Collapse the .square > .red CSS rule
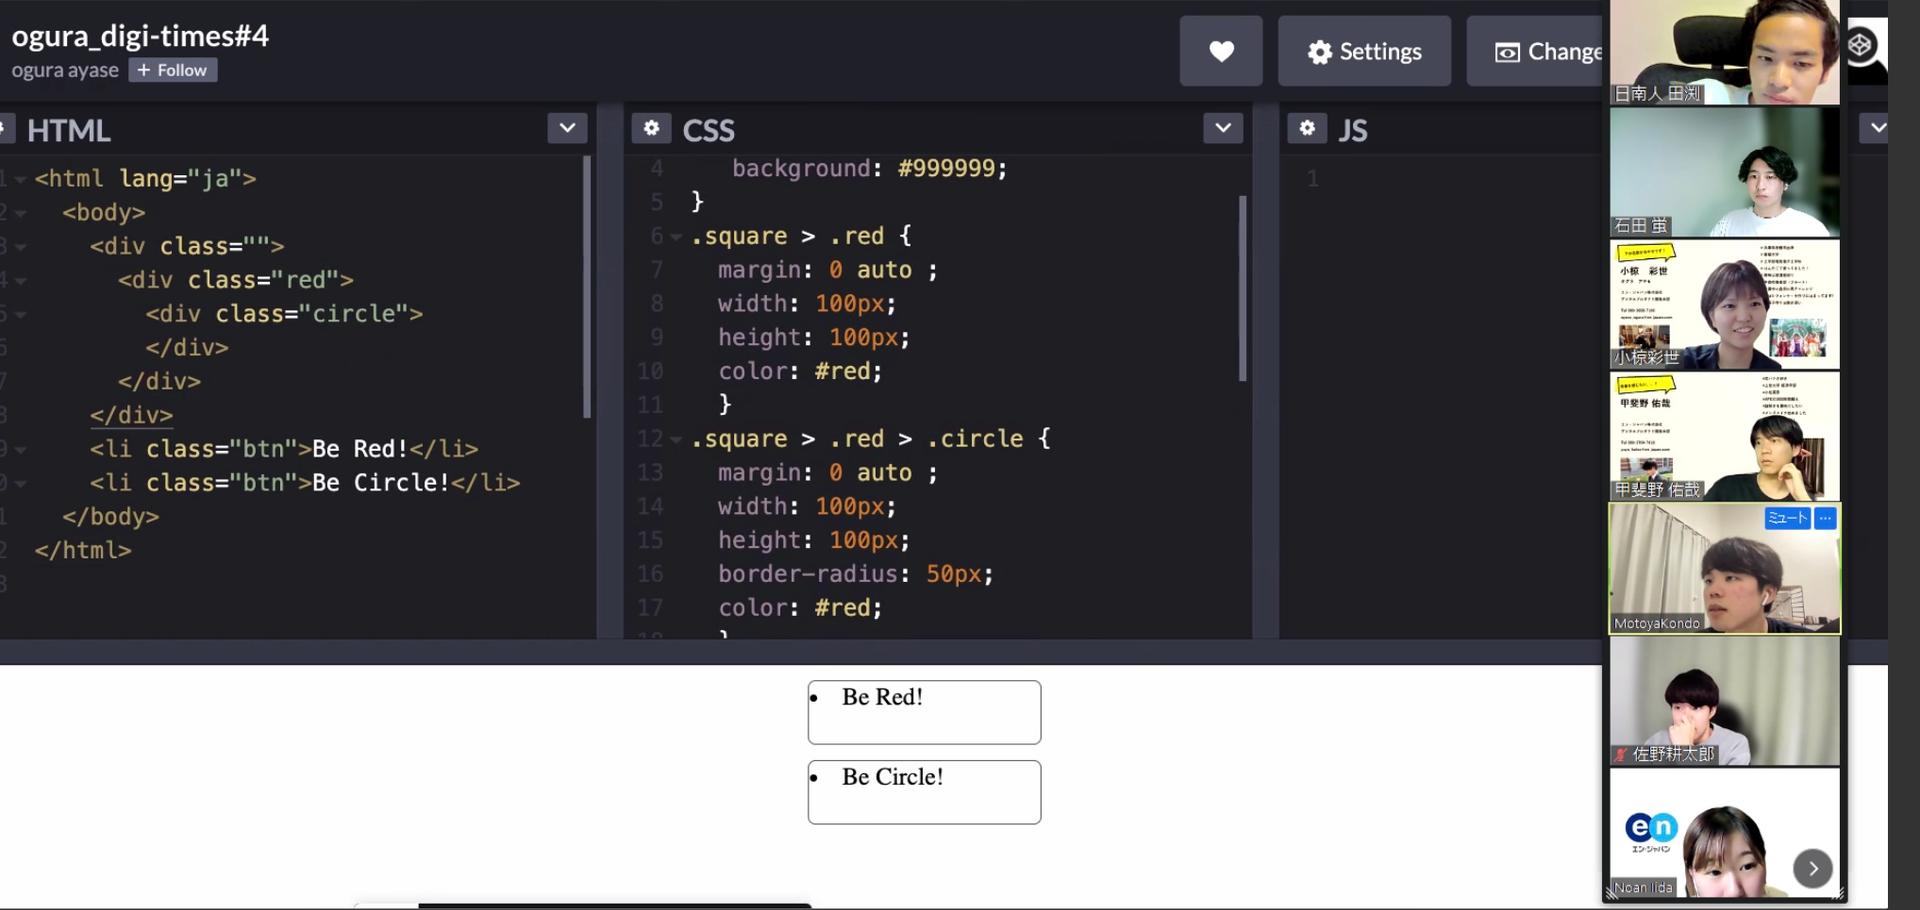 pyautogui.click(x=676, y=237)
